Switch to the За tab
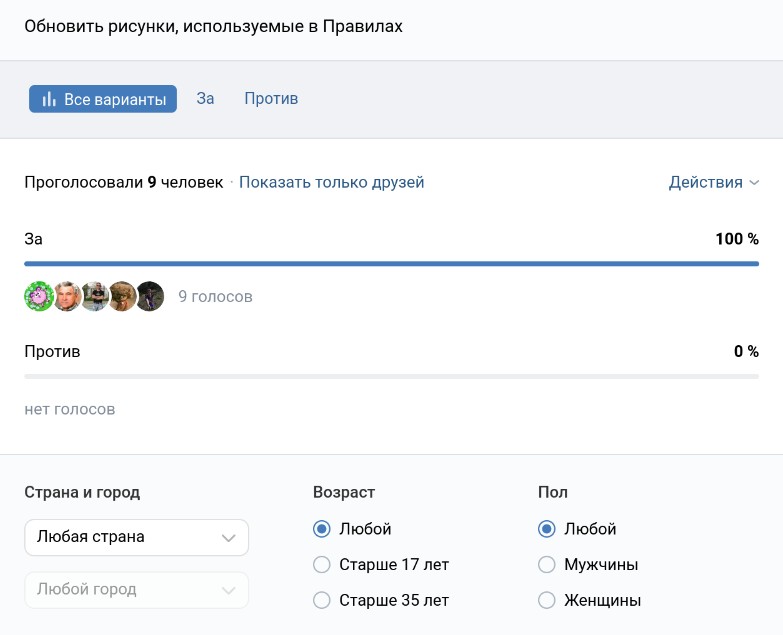This screenshot has width=783, height=635. pos(205,99)
